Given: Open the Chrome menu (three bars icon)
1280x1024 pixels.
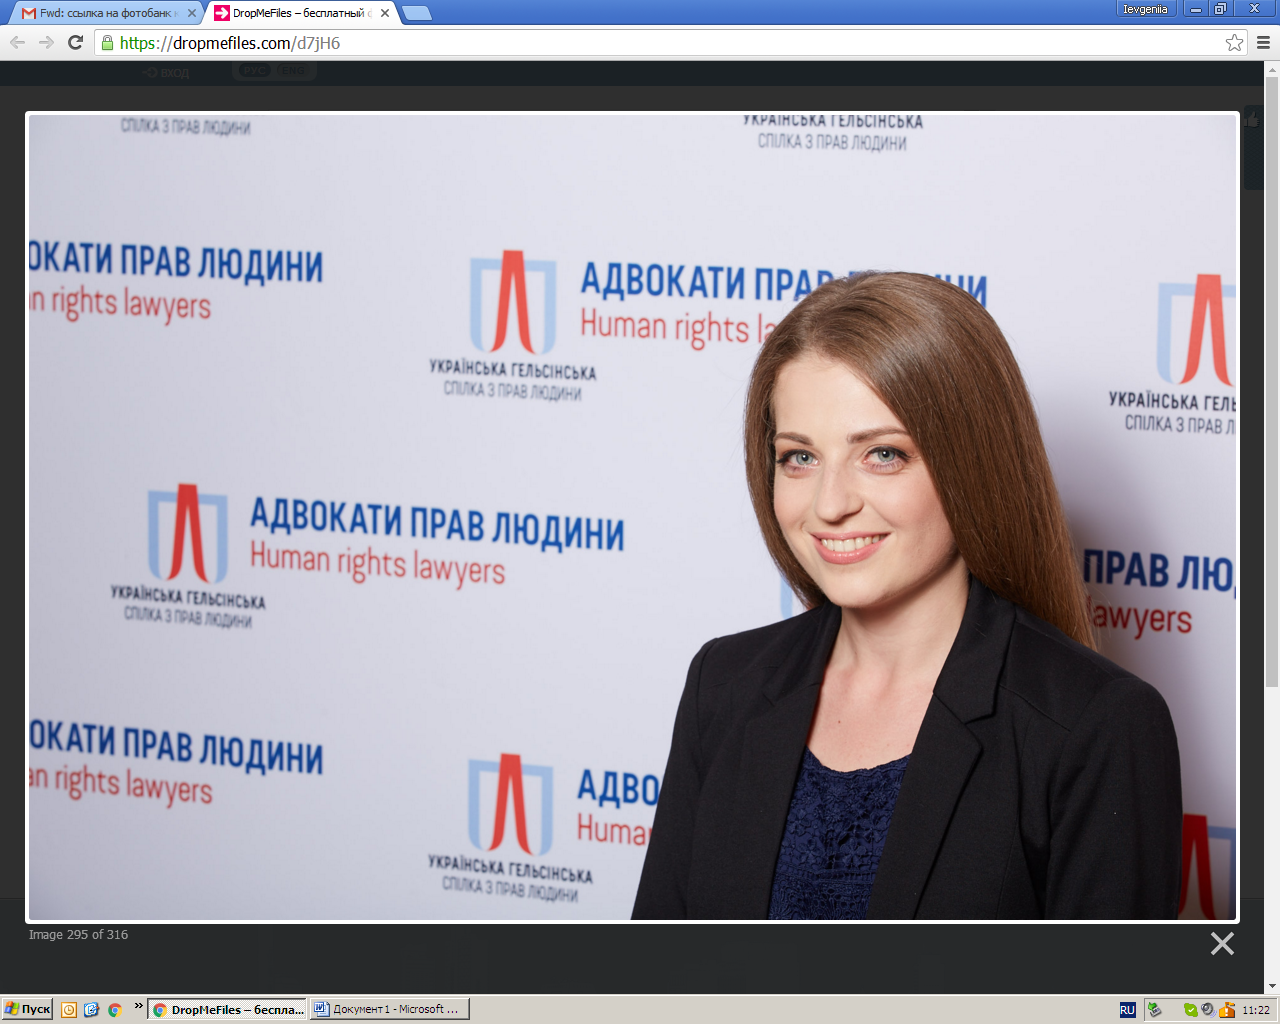Looking at the screenshot, I should click(1263, 42).
